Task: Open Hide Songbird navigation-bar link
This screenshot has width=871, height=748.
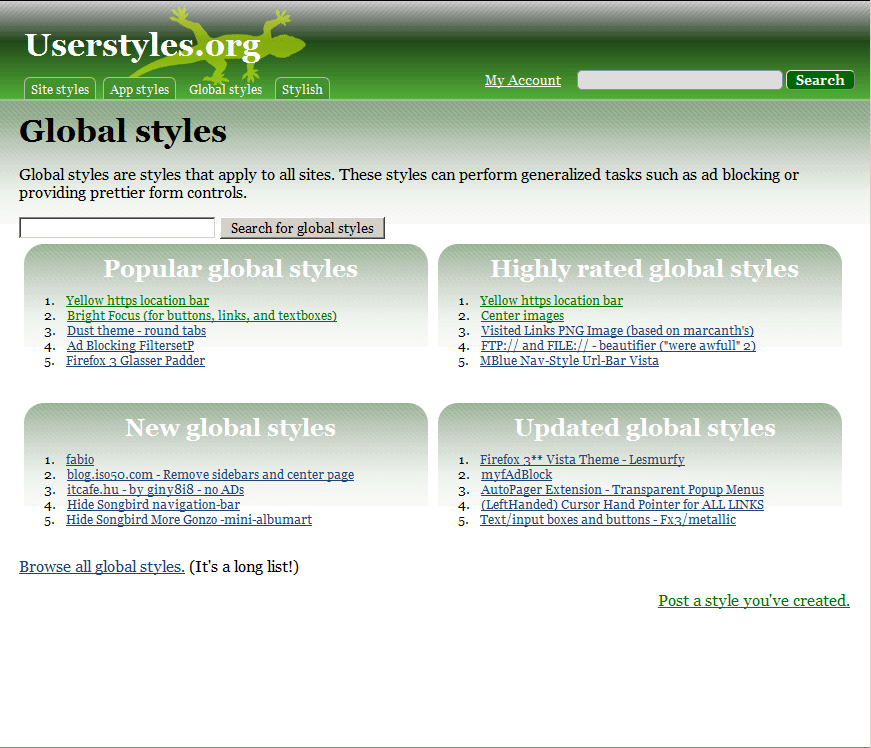Action: pyautogui.click(x=154, y=505)
